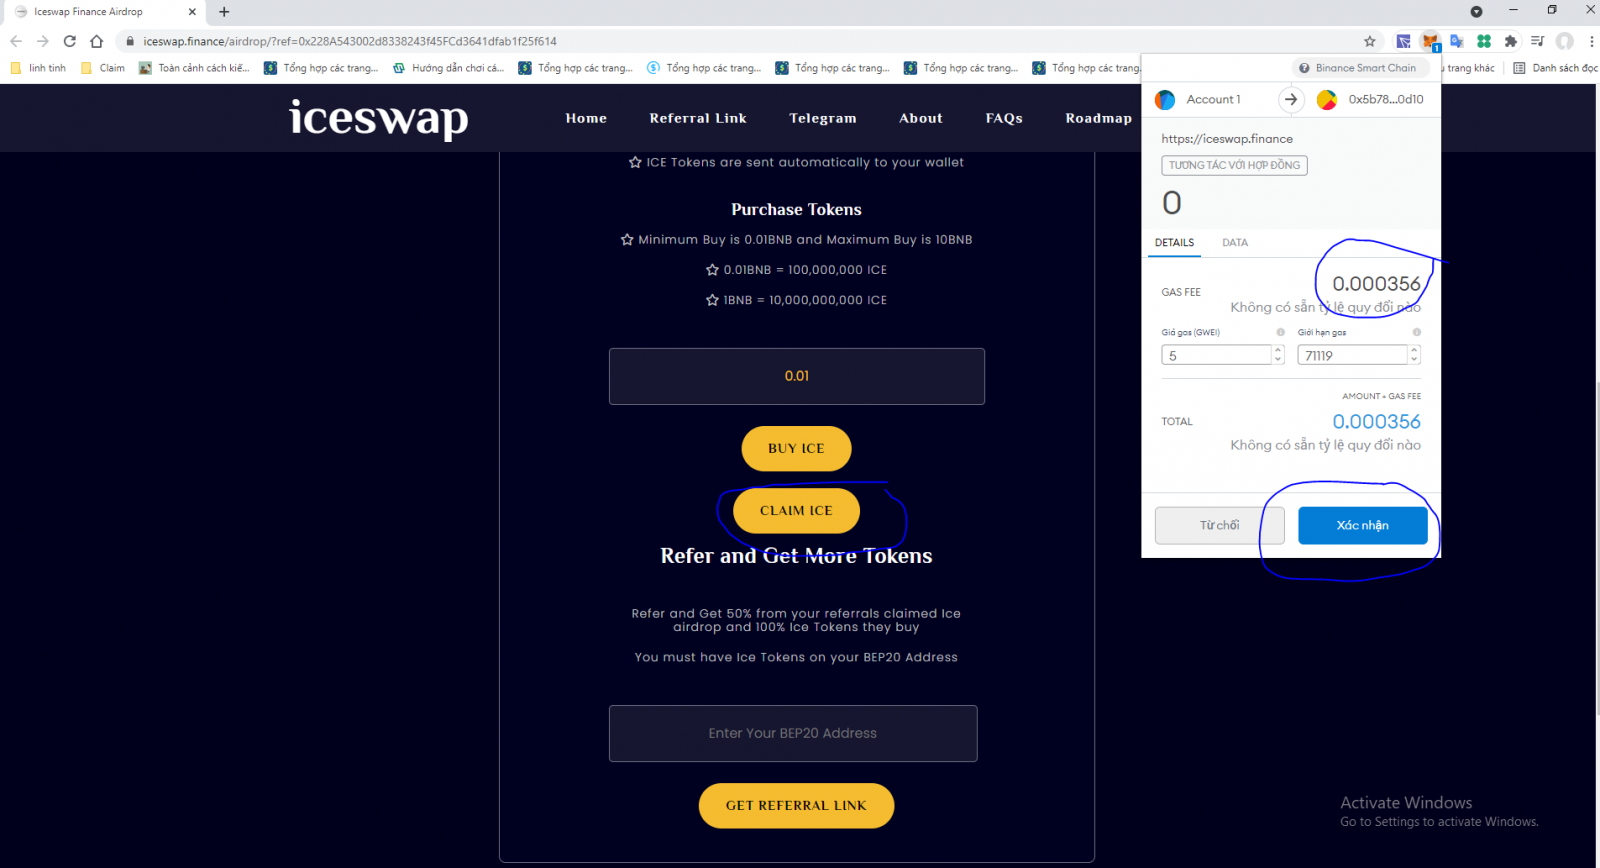Click the Account 1 avatar icon
Screen dimensions: 1600x868
tap(1165, 100)
